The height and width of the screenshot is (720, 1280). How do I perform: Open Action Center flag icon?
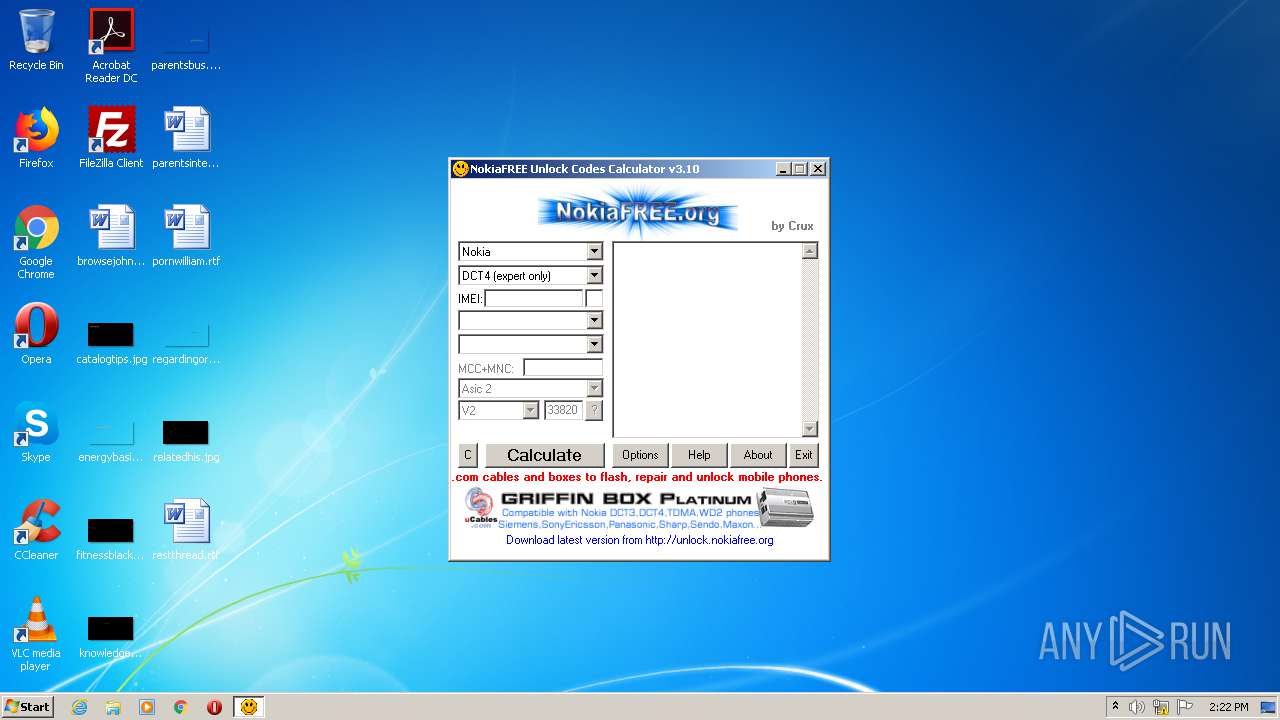pyautogui.click(x=1184, y=707)
